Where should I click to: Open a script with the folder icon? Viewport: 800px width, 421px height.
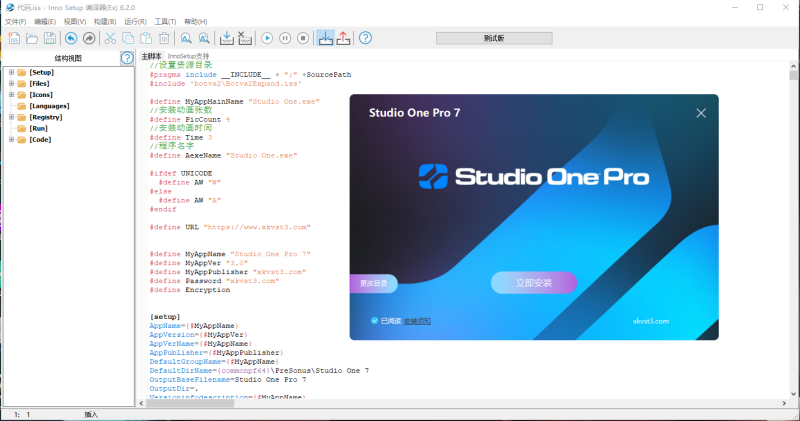[x=32, y=38]
